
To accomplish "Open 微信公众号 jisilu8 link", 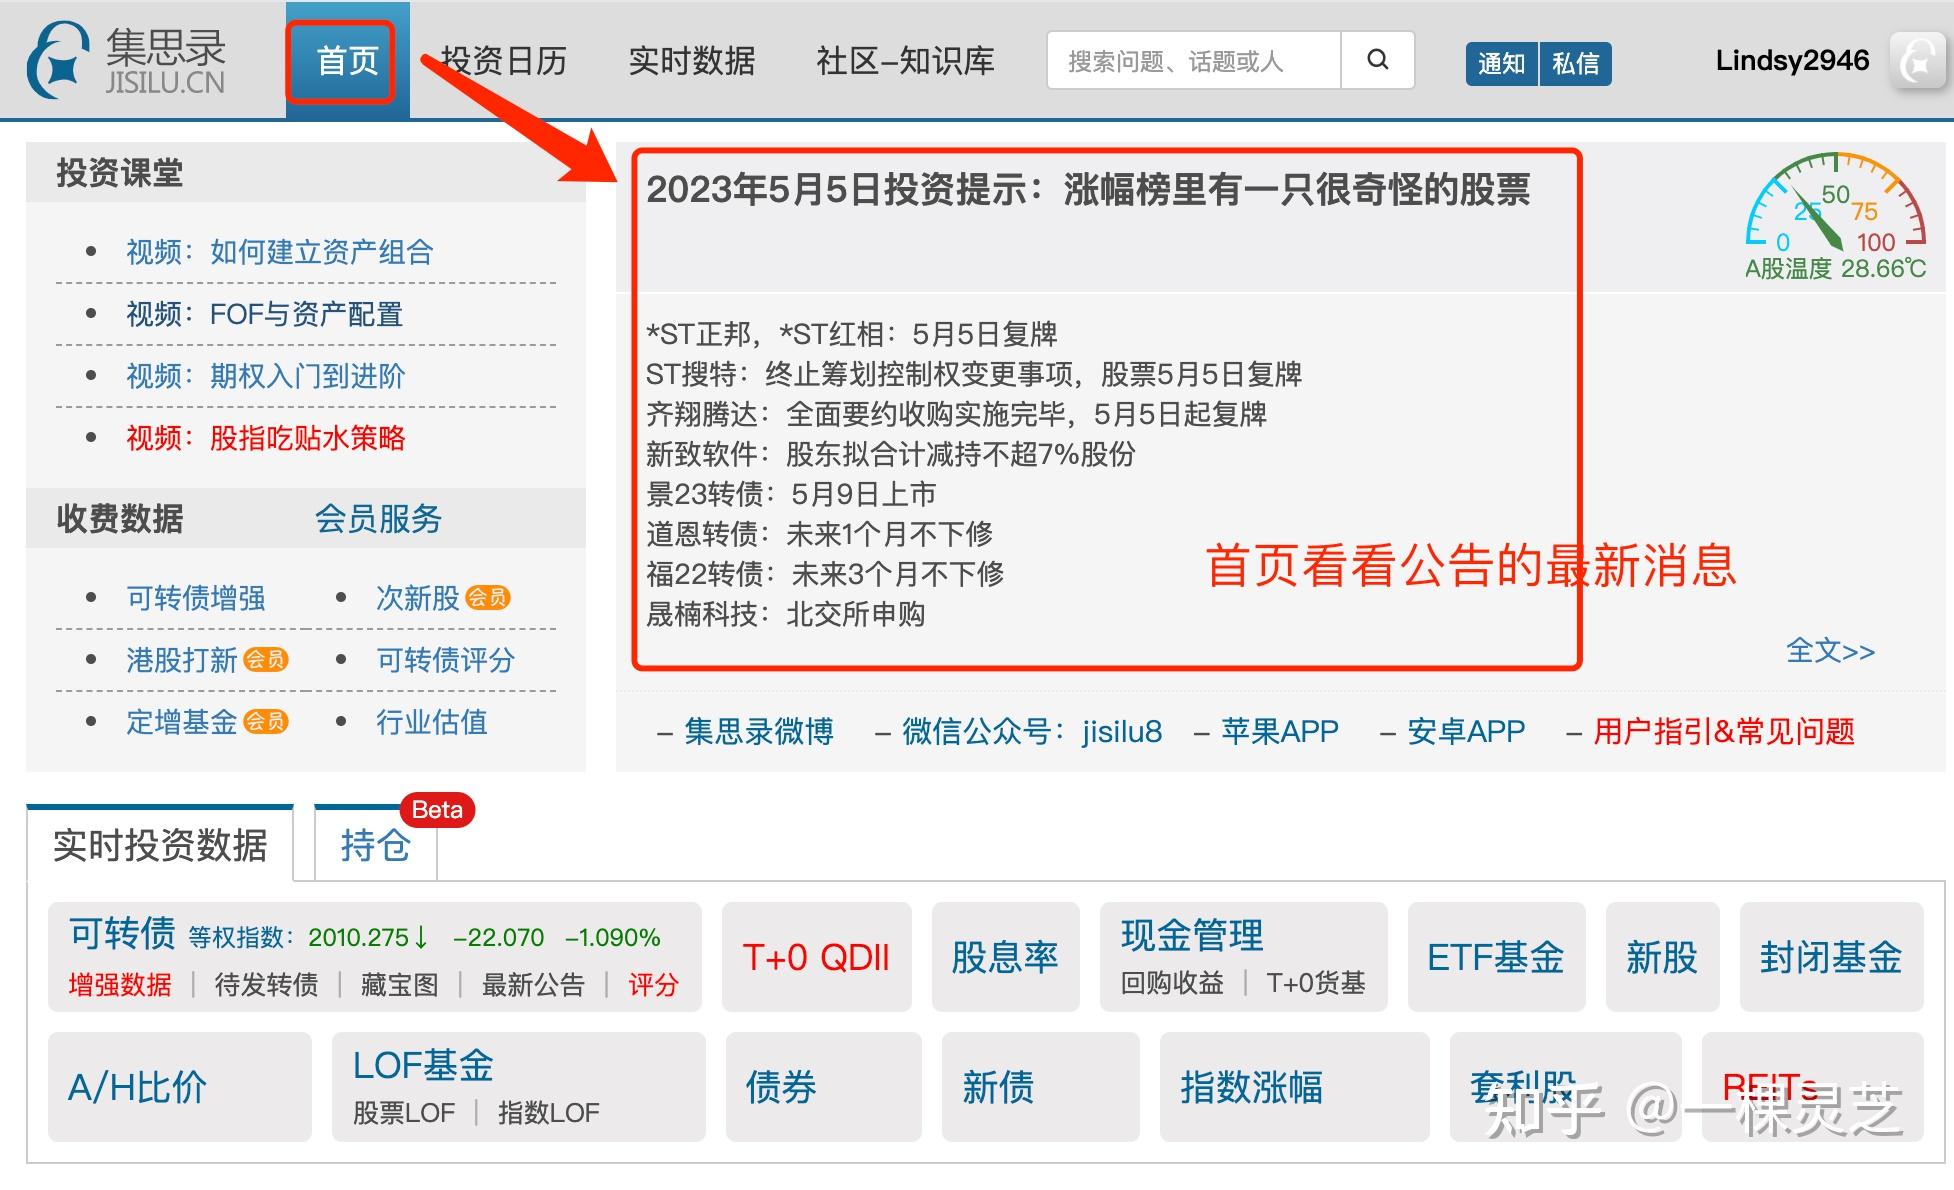I will 1032,731.
